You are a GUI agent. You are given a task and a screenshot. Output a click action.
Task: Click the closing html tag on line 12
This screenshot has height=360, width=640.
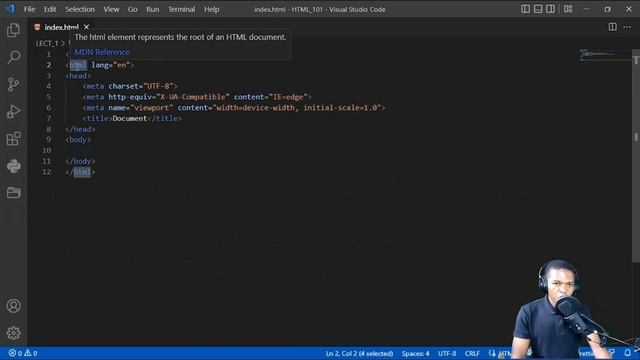click(82, 172)
